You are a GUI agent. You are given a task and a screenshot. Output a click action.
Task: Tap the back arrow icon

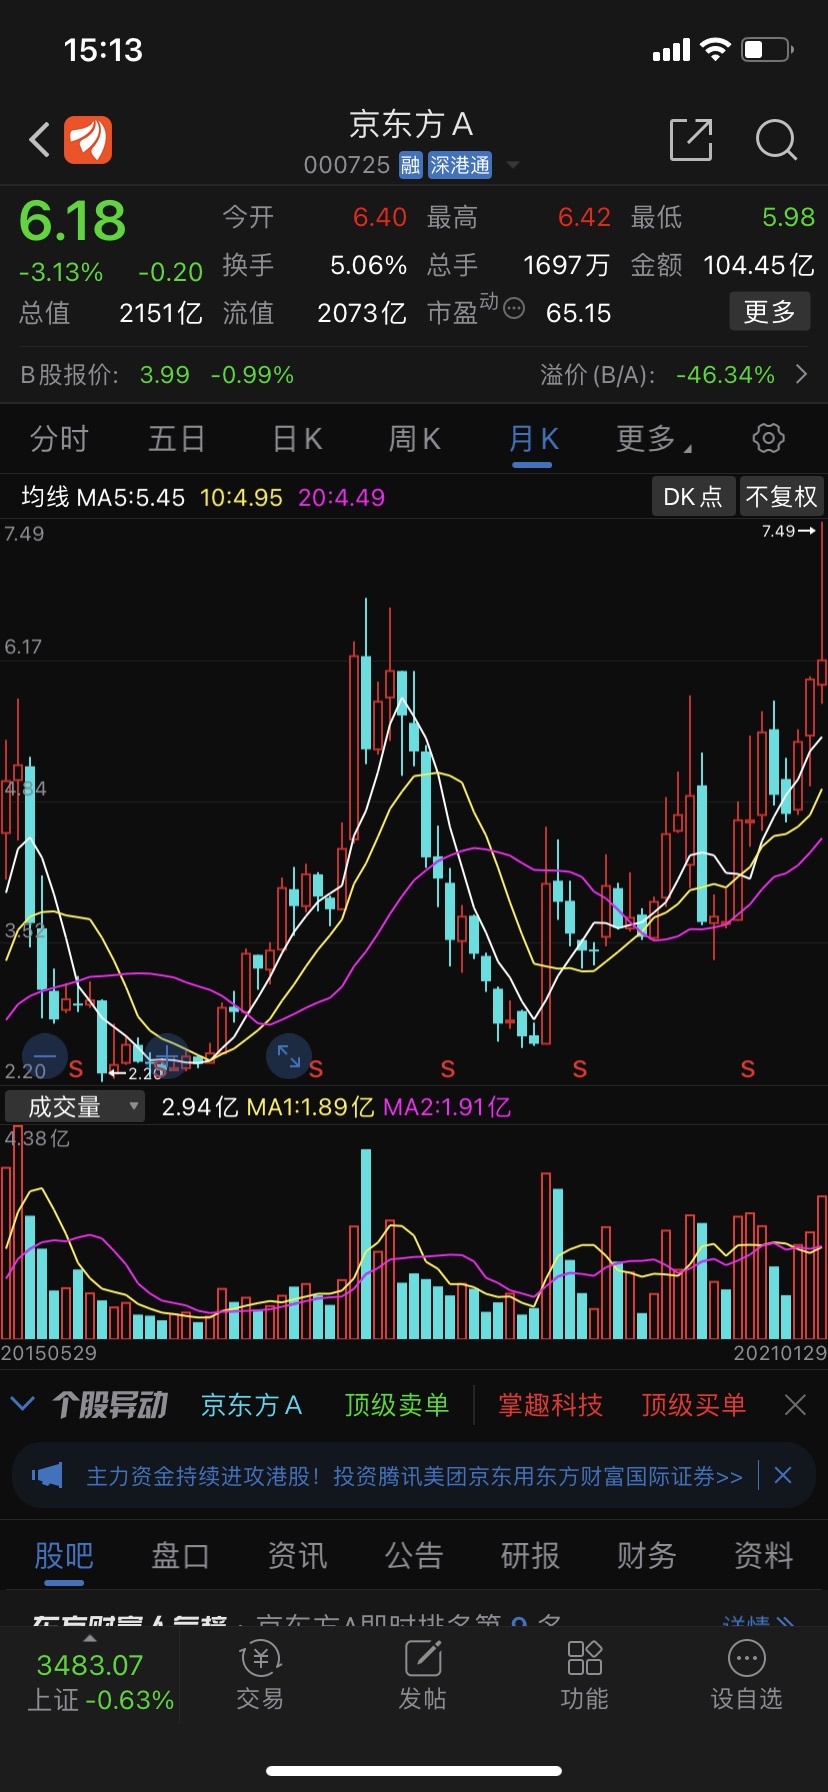40,140
